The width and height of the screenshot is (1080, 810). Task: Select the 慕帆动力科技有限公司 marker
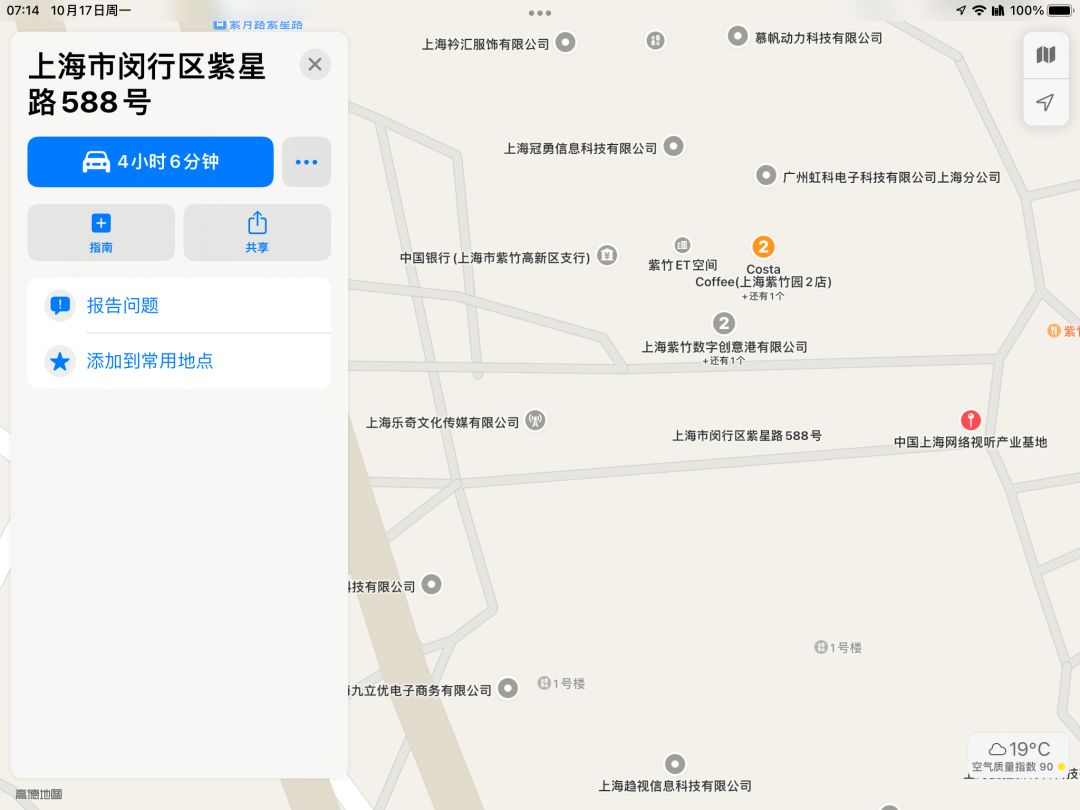click(x=737, y=36)
